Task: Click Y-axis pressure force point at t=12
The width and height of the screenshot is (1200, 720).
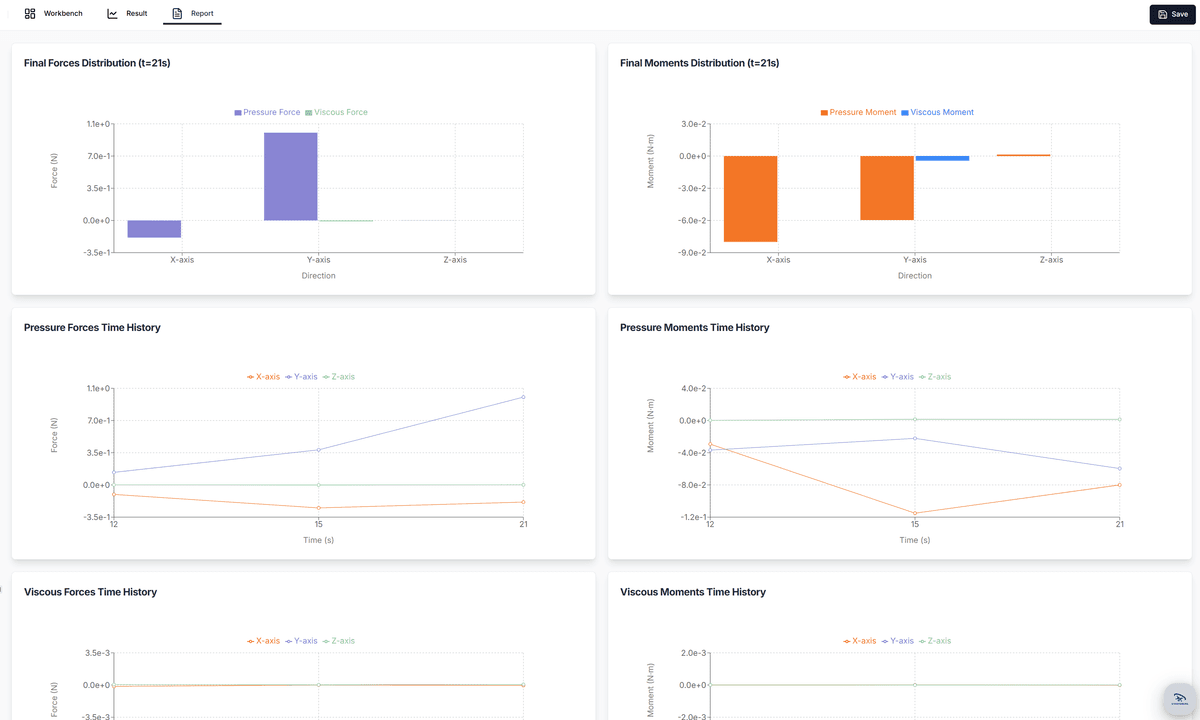Action: 114,472
